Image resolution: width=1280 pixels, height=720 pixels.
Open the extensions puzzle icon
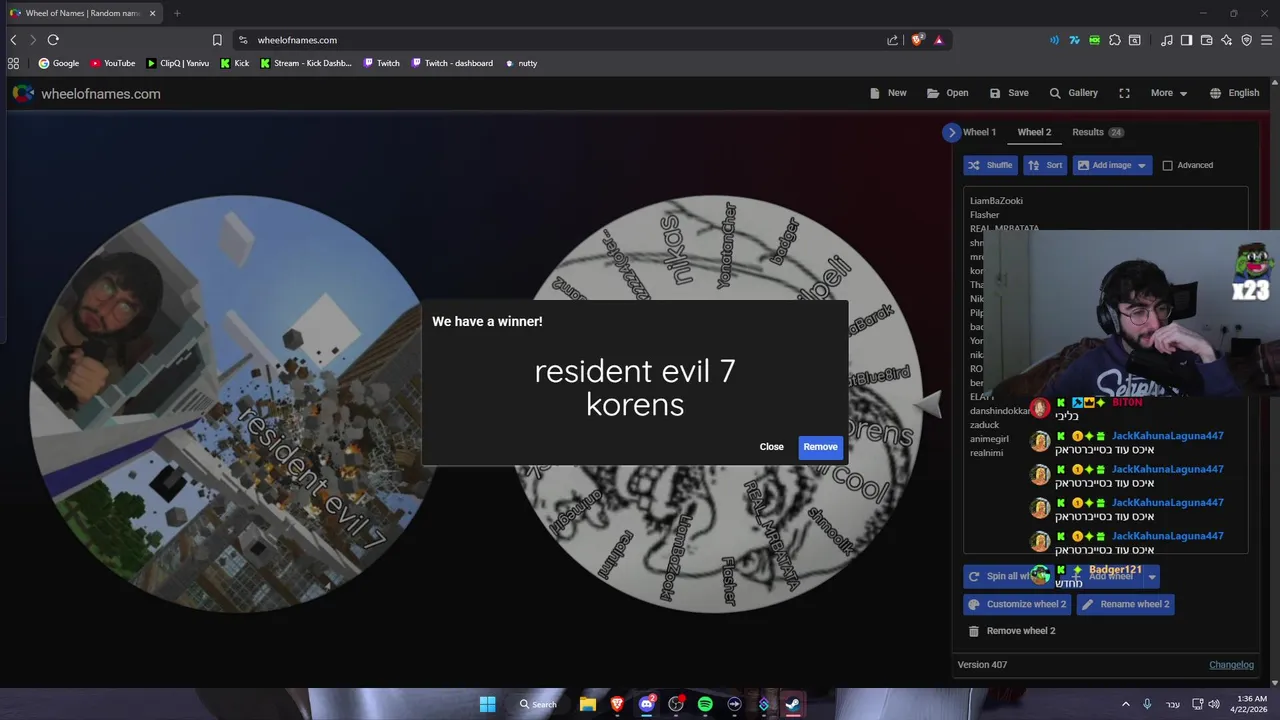pyautogui.click(x=1115, y=40)
